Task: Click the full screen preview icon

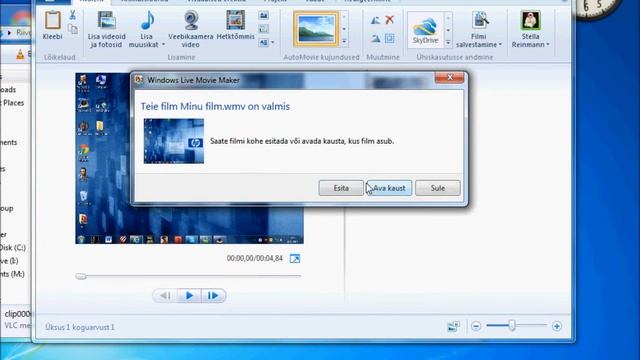Action: (x=295, y=258)
